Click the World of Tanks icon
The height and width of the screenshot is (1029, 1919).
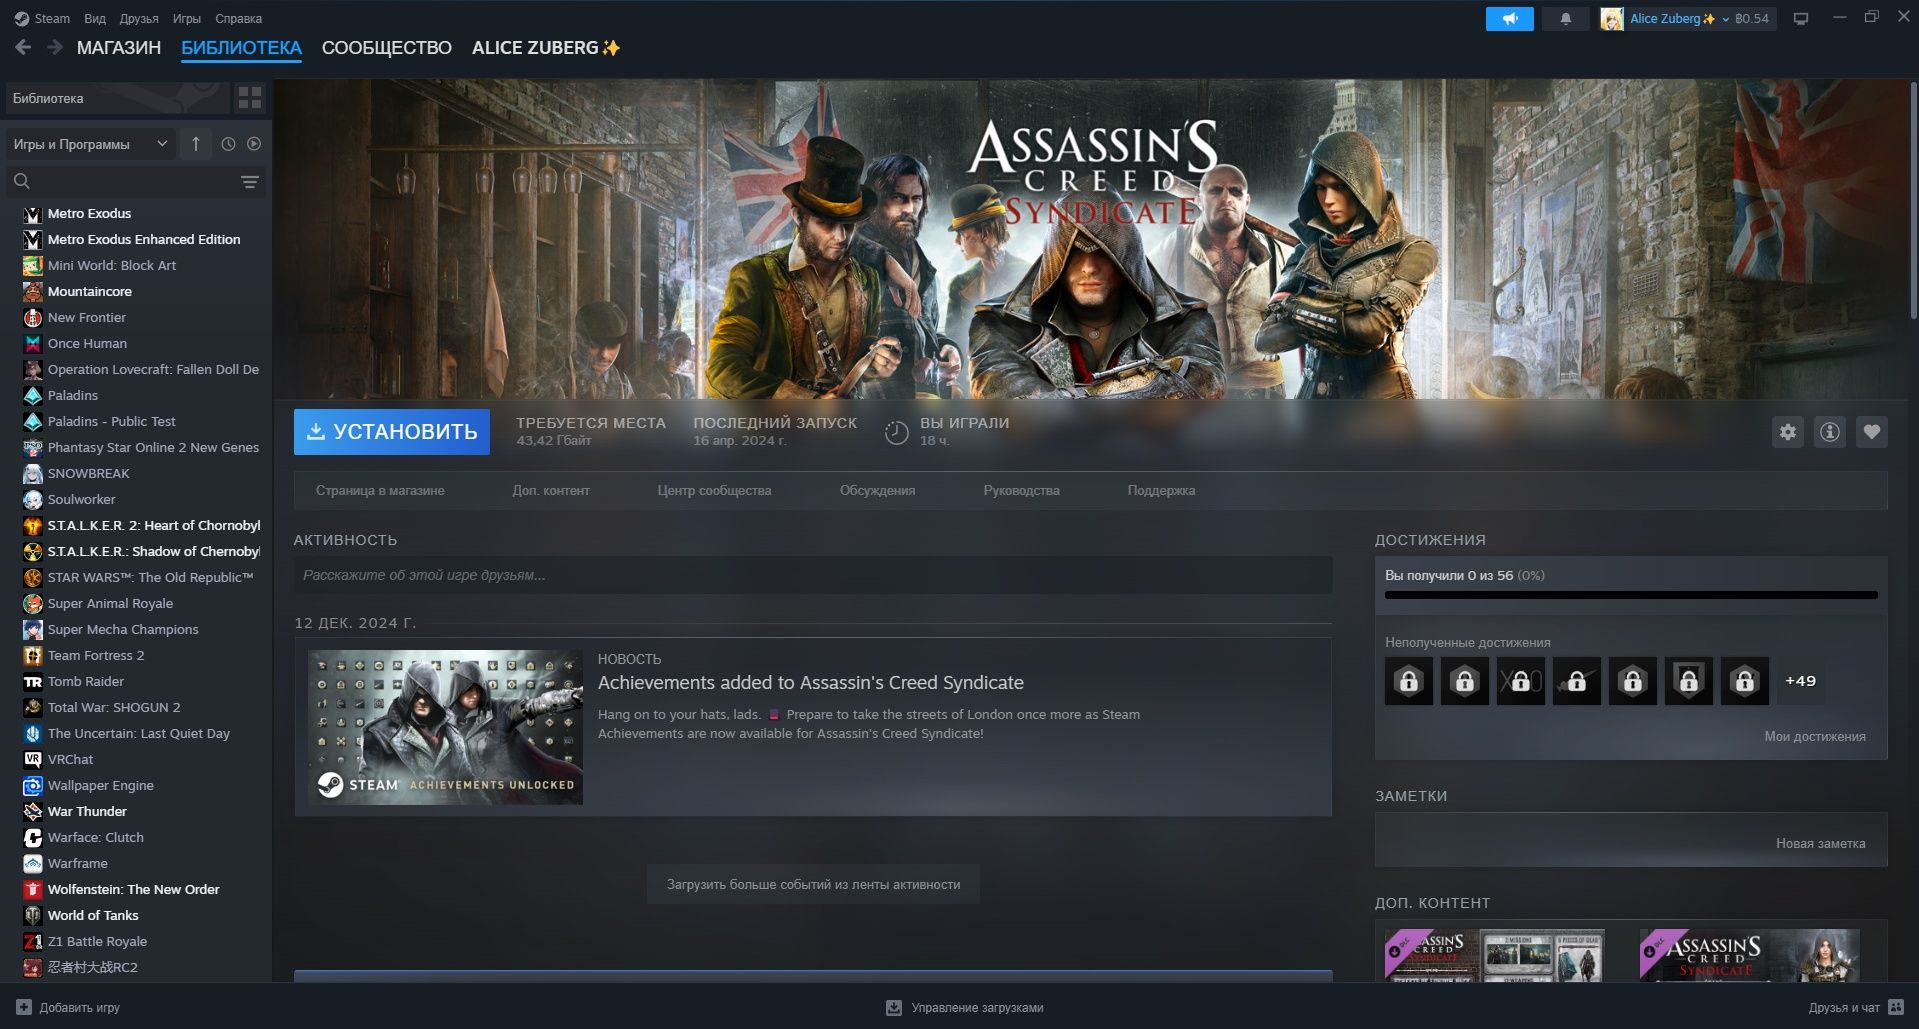tap(33, 916)
